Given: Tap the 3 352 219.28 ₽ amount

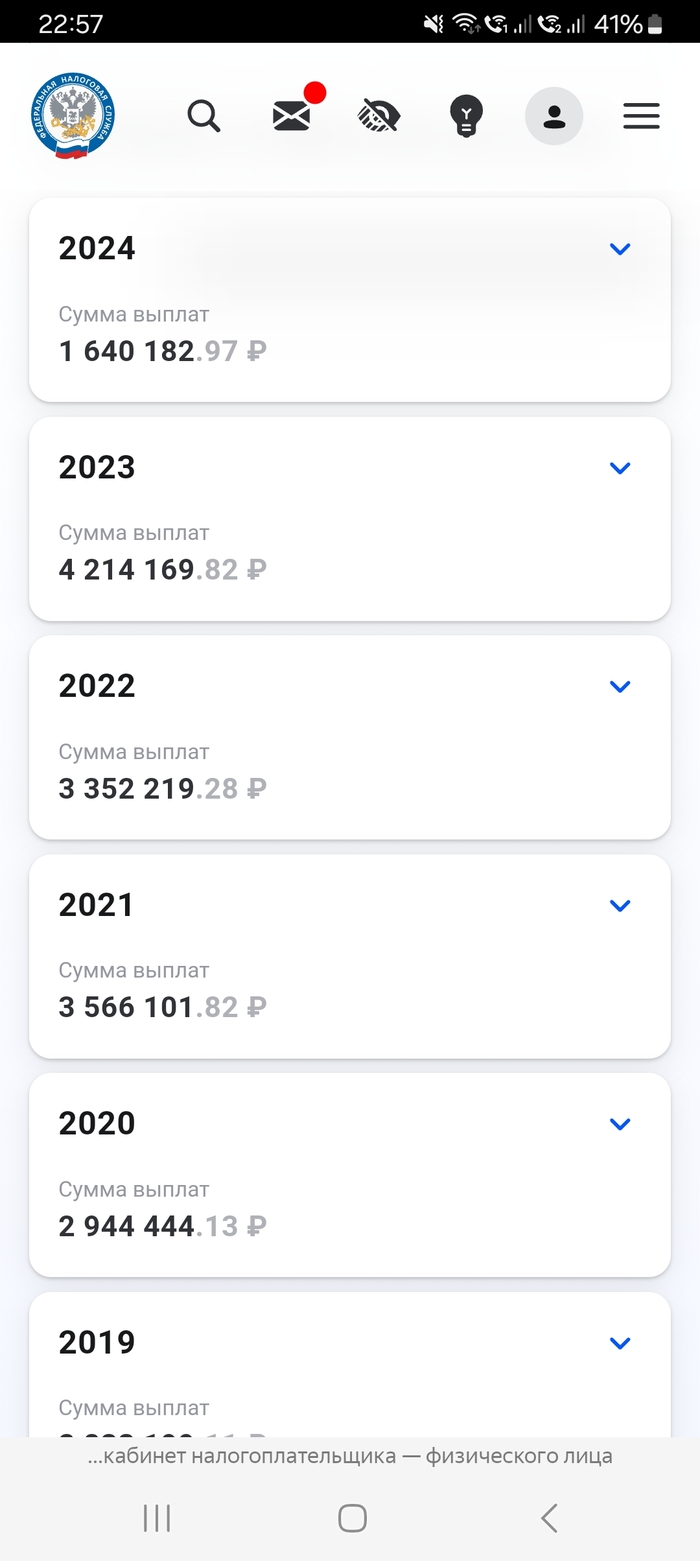Looking at the screenshot, I should point(162,788).
